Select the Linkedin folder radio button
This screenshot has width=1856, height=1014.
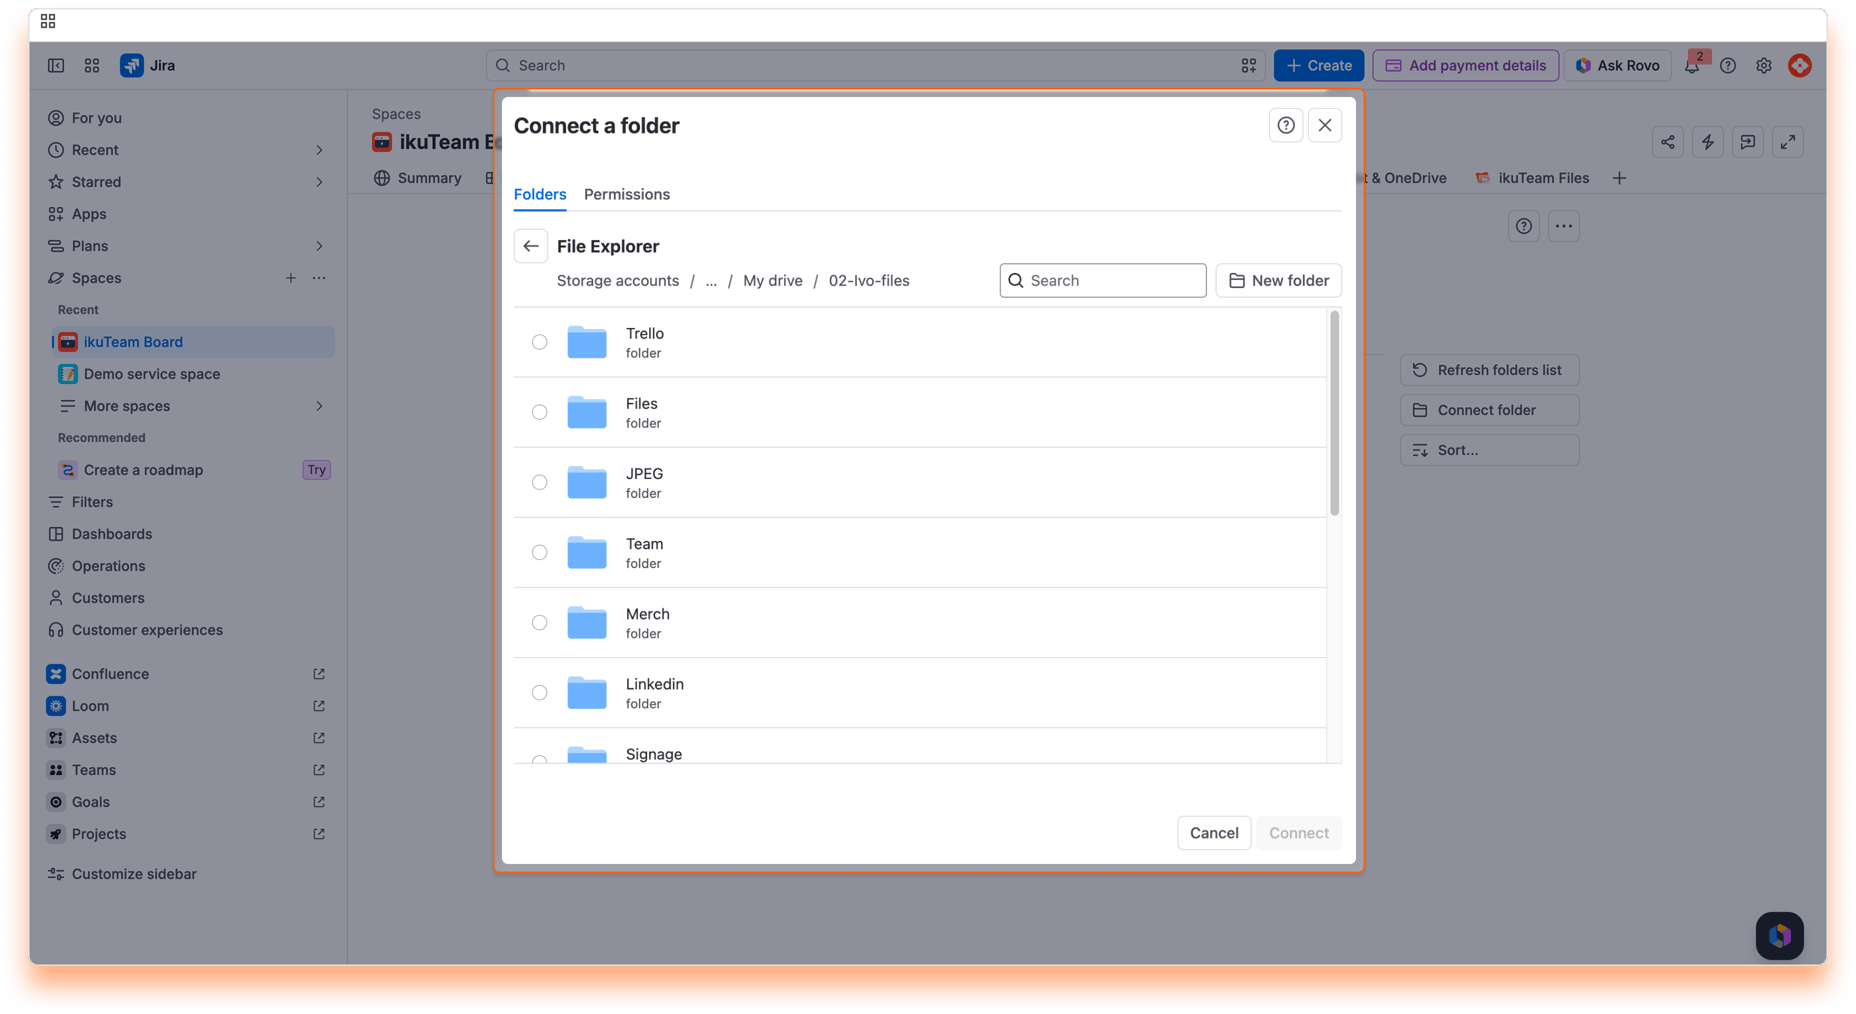point(539,692)
